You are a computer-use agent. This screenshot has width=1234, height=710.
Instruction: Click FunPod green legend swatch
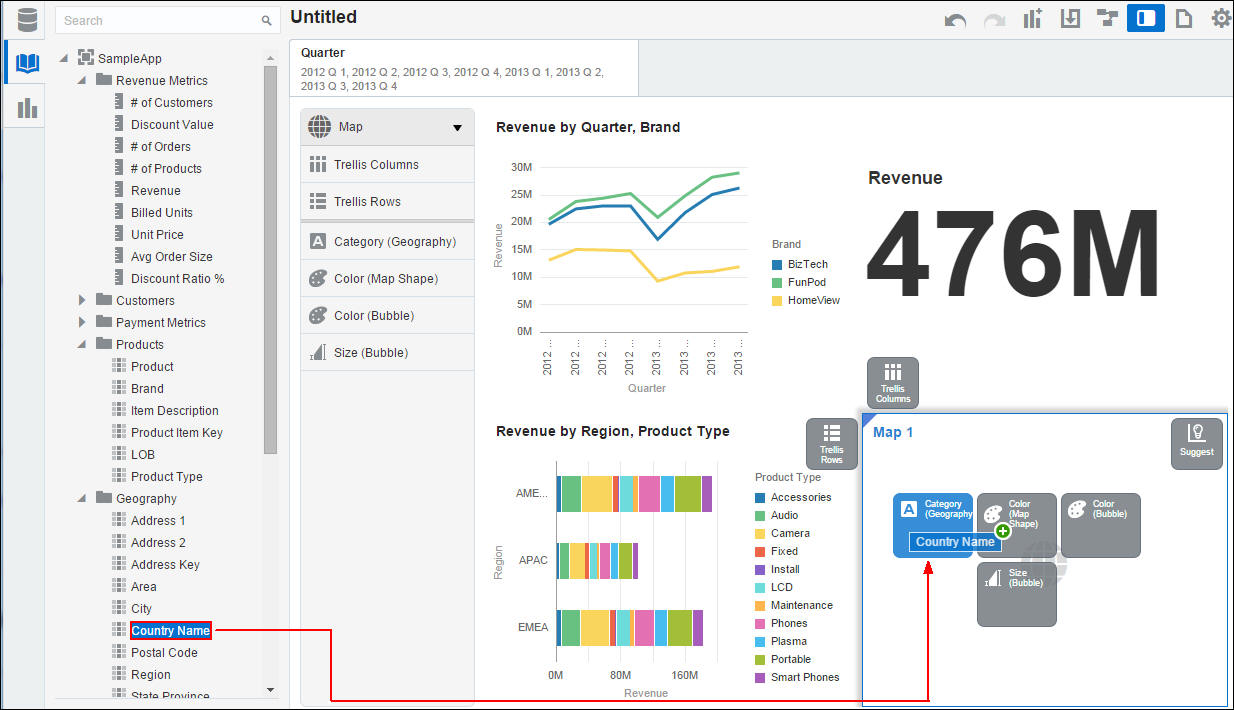(777, 283)
